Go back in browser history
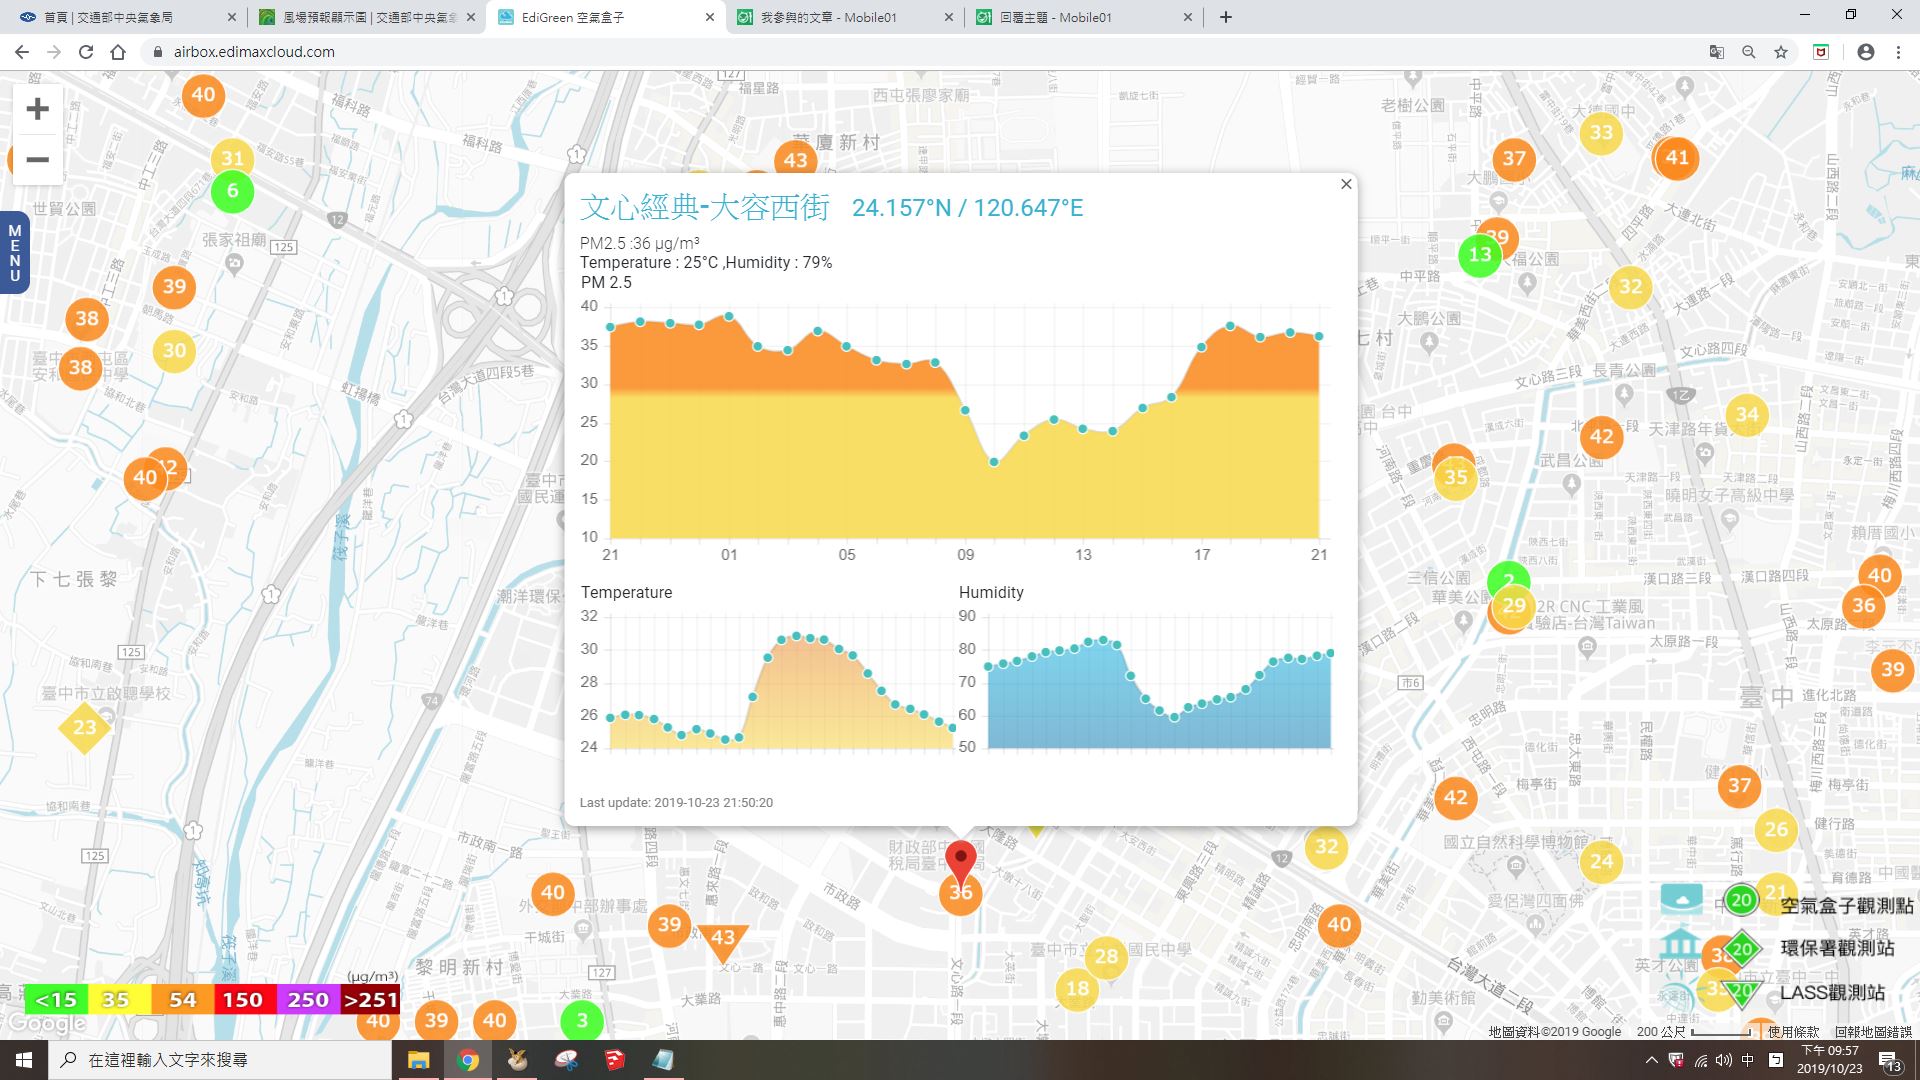This screenshot has height=1080, width=1920. [x=22, y=52]
